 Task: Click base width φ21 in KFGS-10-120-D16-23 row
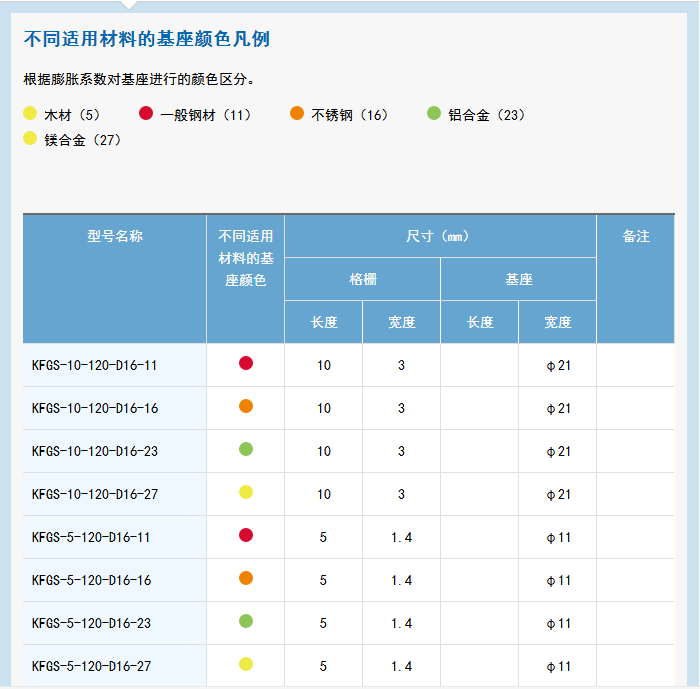coord(558,451)
